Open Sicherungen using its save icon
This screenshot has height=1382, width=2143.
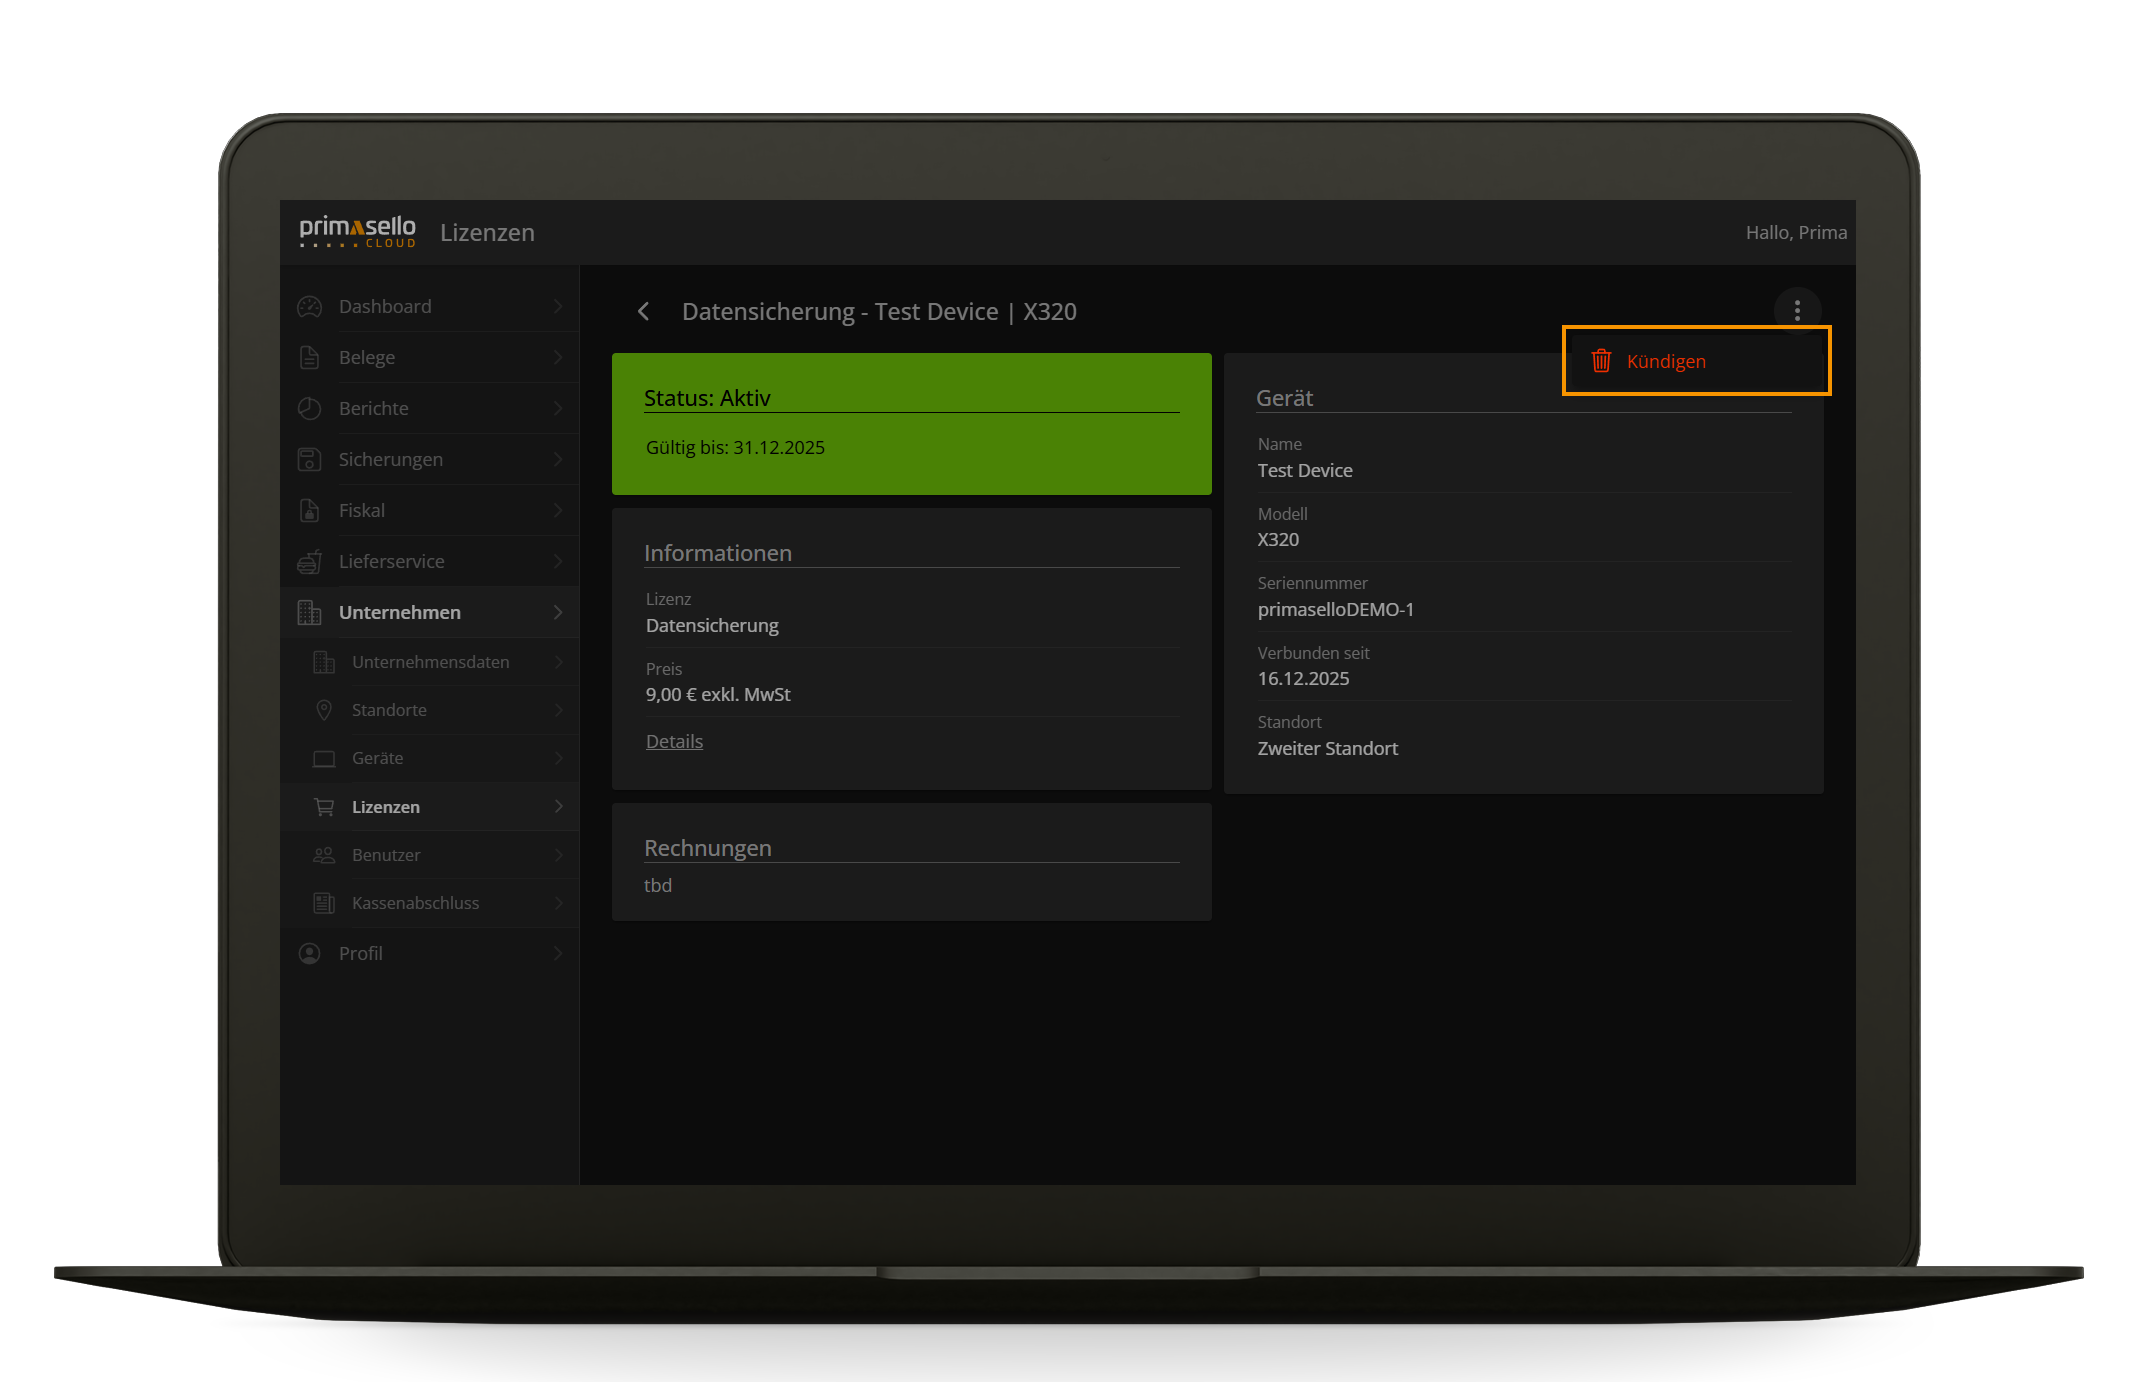click(309, 459)
